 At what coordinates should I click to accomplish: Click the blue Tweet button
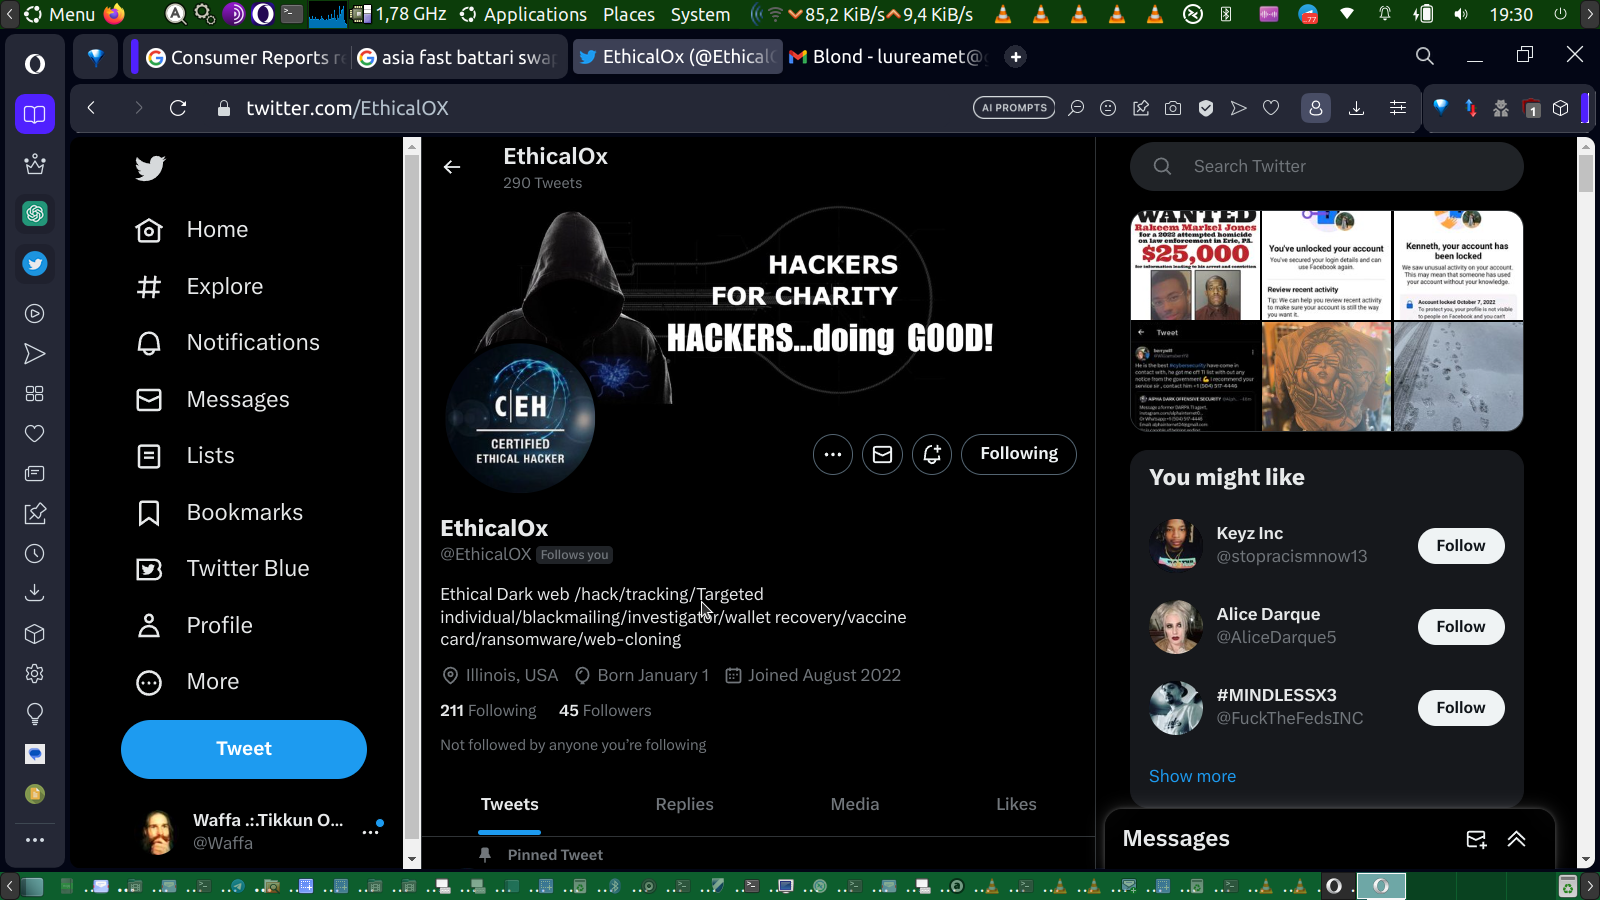[x=244, y=749]
